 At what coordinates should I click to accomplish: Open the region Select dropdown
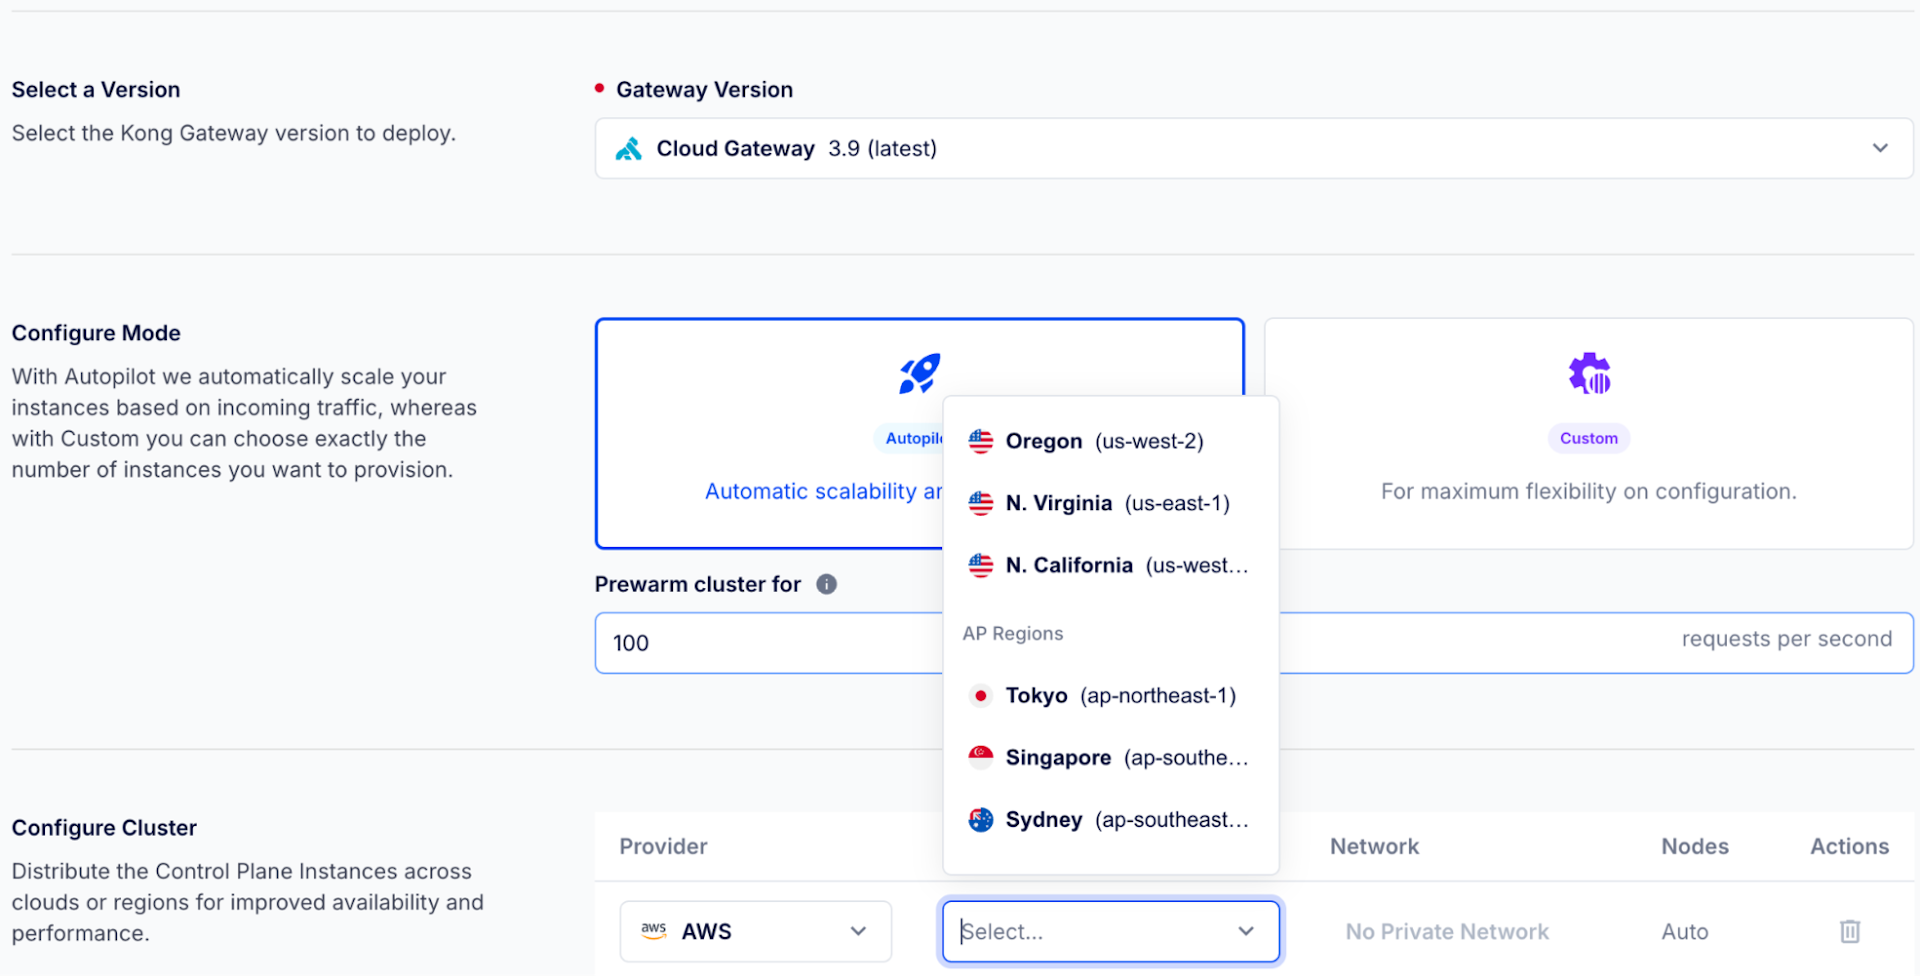(x=1110, y=930)
